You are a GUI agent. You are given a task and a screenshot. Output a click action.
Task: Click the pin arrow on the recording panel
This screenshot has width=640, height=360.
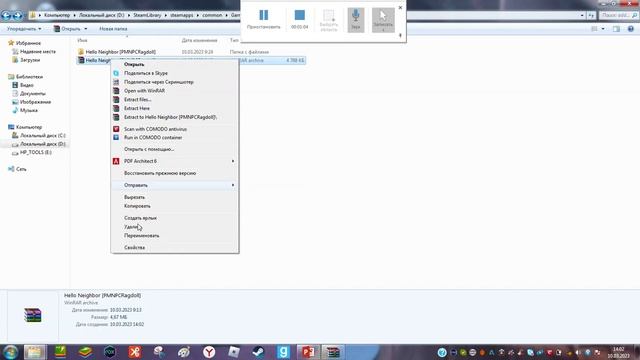[400, 36]
